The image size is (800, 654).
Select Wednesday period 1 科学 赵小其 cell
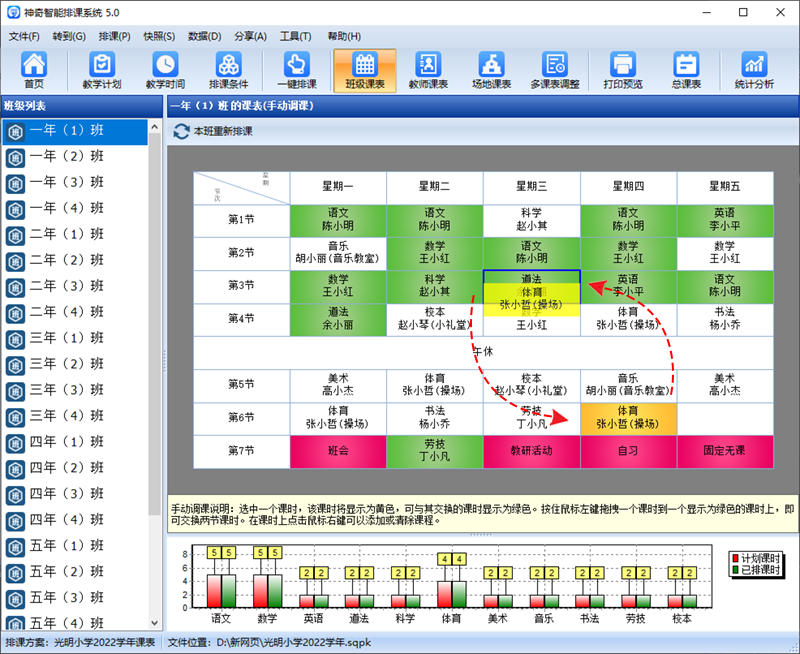pos(531,220)
